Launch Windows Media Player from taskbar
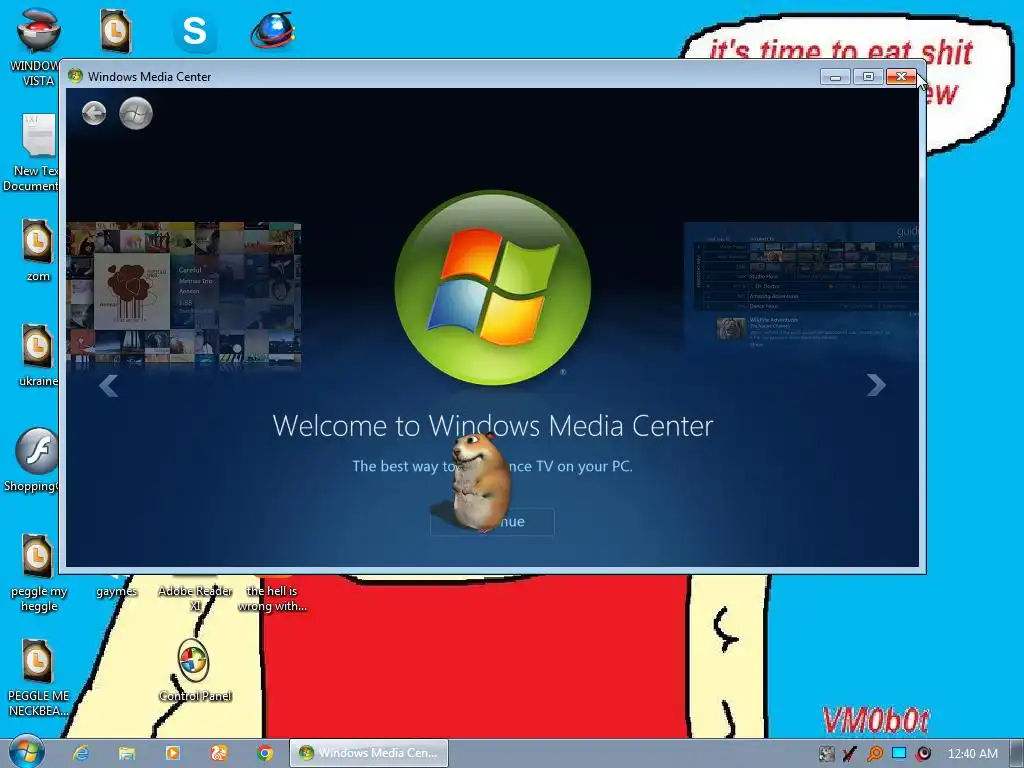The image size is (1024, 768). [x=172, y=753]
